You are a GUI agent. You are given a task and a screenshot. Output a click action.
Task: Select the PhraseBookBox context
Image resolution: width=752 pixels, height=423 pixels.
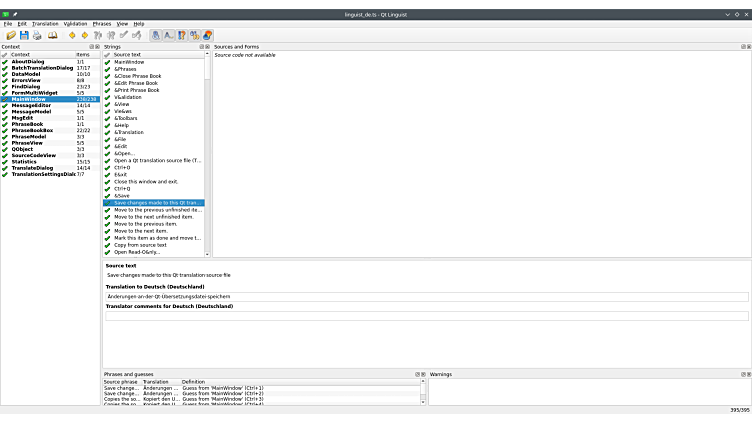tap(32, 130)
